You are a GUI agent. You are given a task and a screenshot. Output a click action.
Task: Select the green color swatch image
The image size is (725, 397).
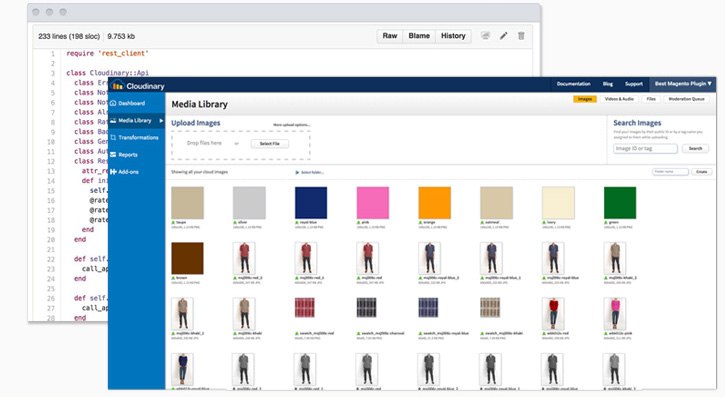tap(620, 203)
